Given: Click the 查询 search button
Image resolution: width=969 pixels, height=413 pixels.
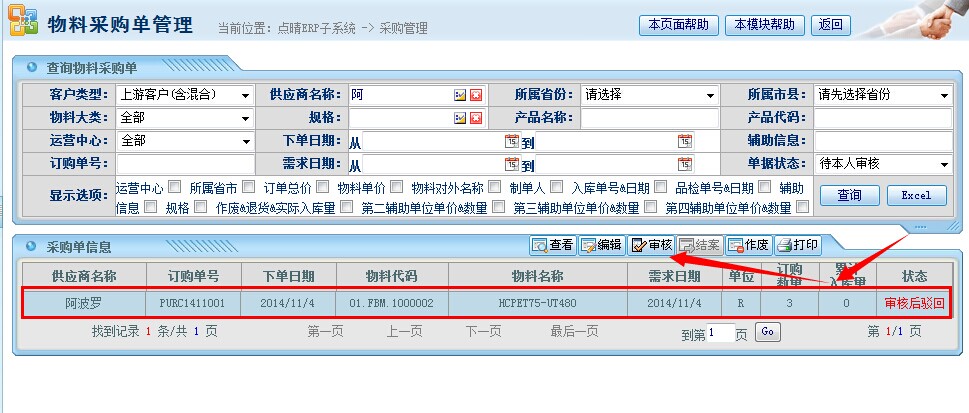Looking at the screenshot, I should [848, 195].
